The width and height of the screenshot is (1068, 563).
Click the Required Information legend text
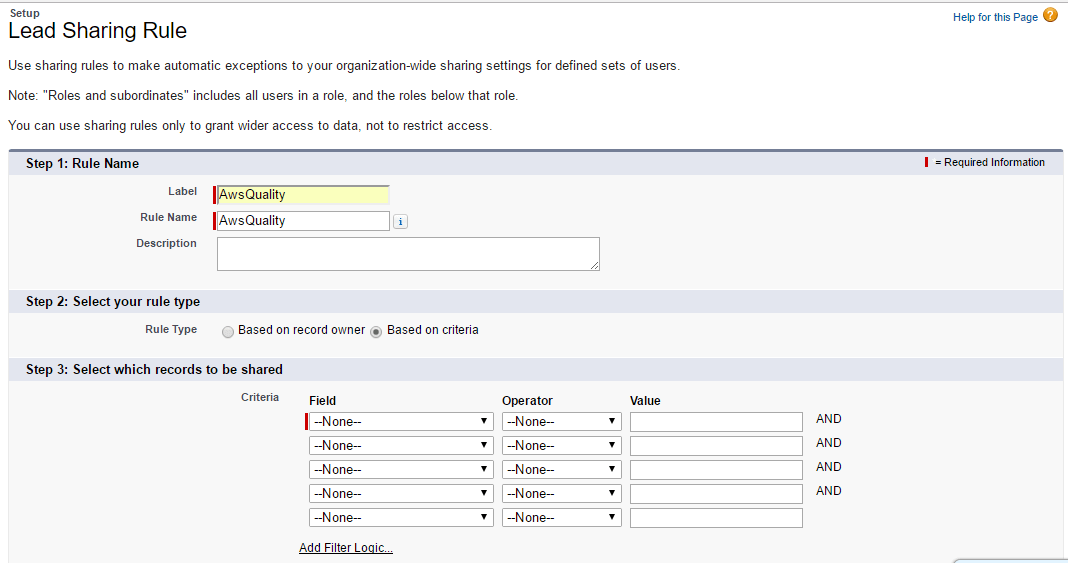point(990,162)
